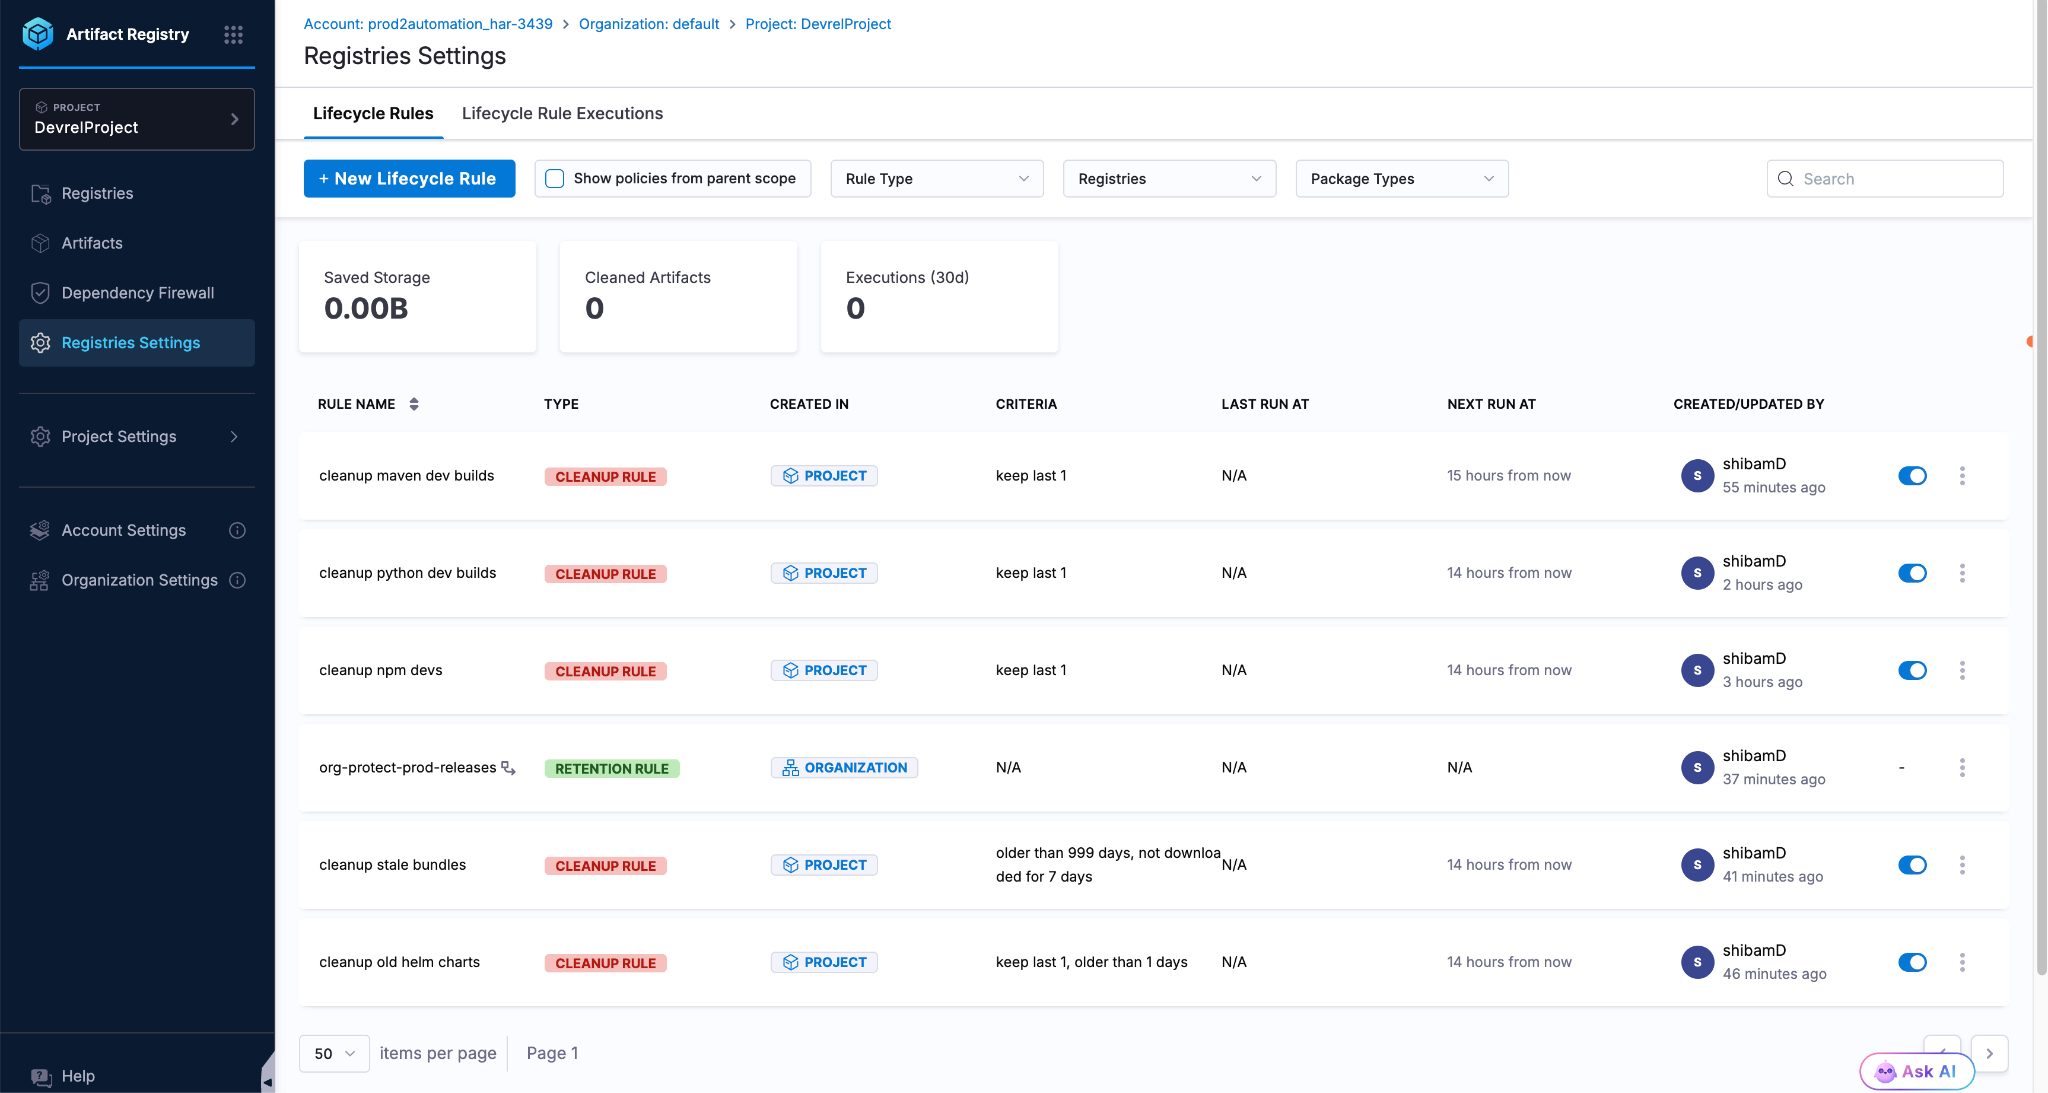The width and height of the screenshot is (2048, 1093).
Task: Click the Registries Settings gear icon
Action: tap(40, 343)
